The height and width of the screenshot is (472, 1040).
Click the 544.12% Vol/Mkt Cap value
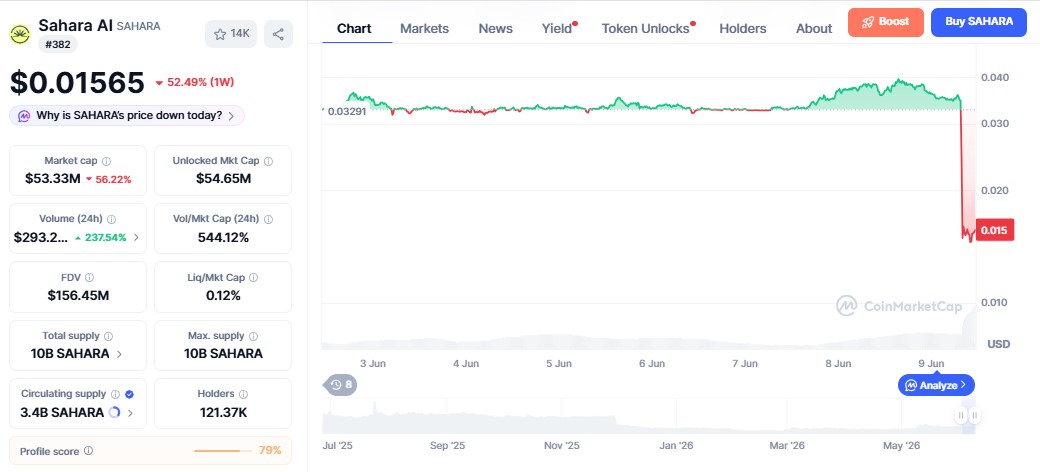(224, 237)
